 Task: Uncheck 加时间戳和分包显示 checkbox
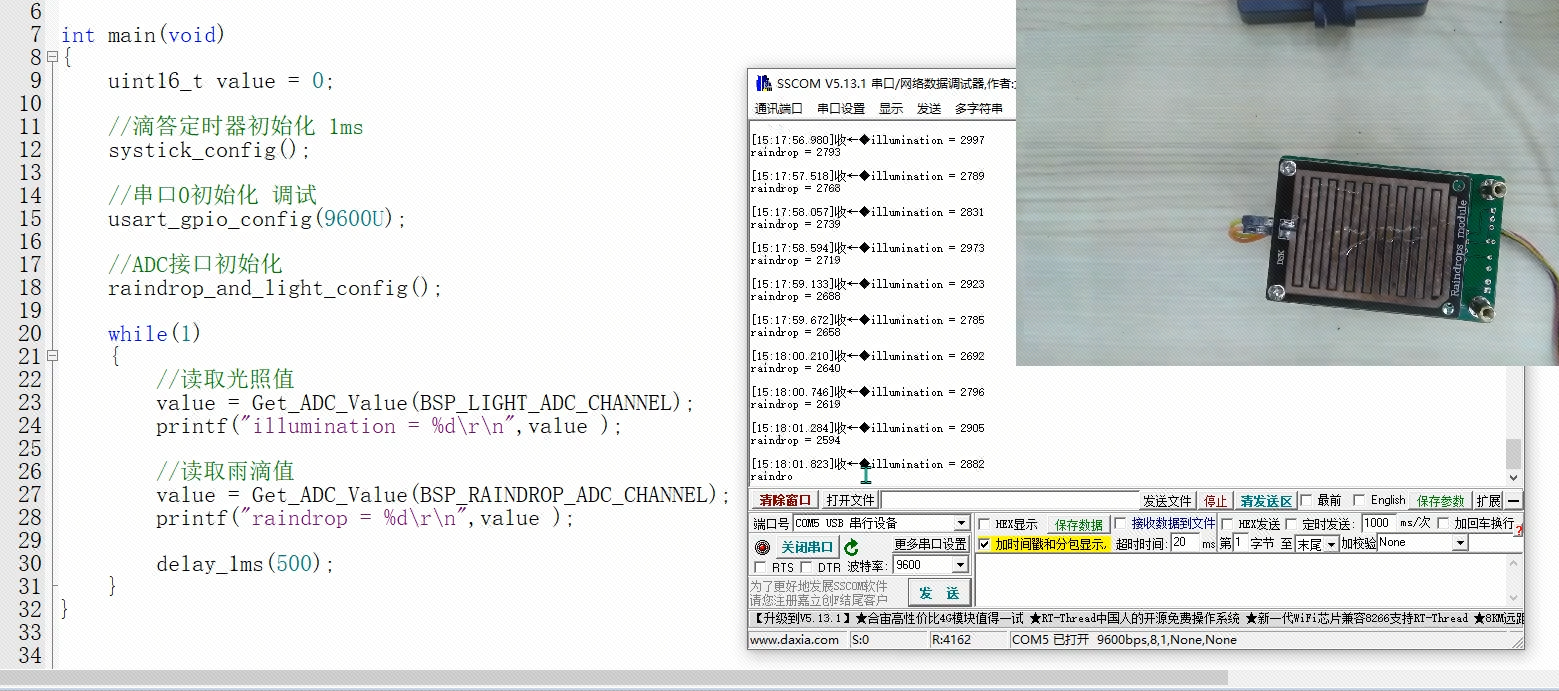(x=984, y=544)
